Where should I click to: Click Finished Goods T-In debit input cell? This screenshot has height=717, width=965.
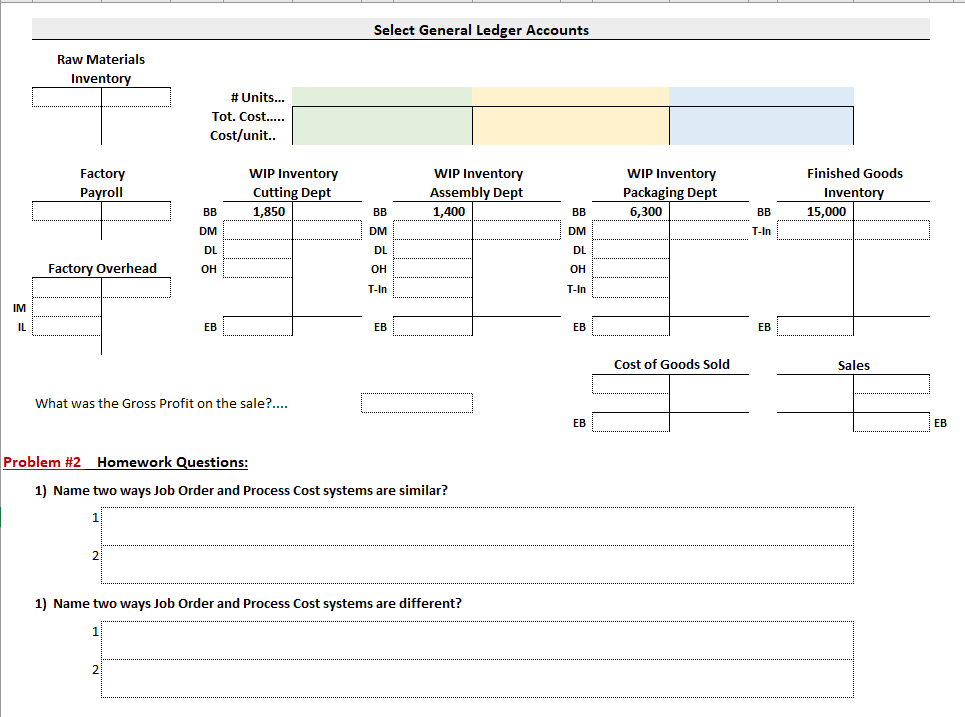point(815,231)
